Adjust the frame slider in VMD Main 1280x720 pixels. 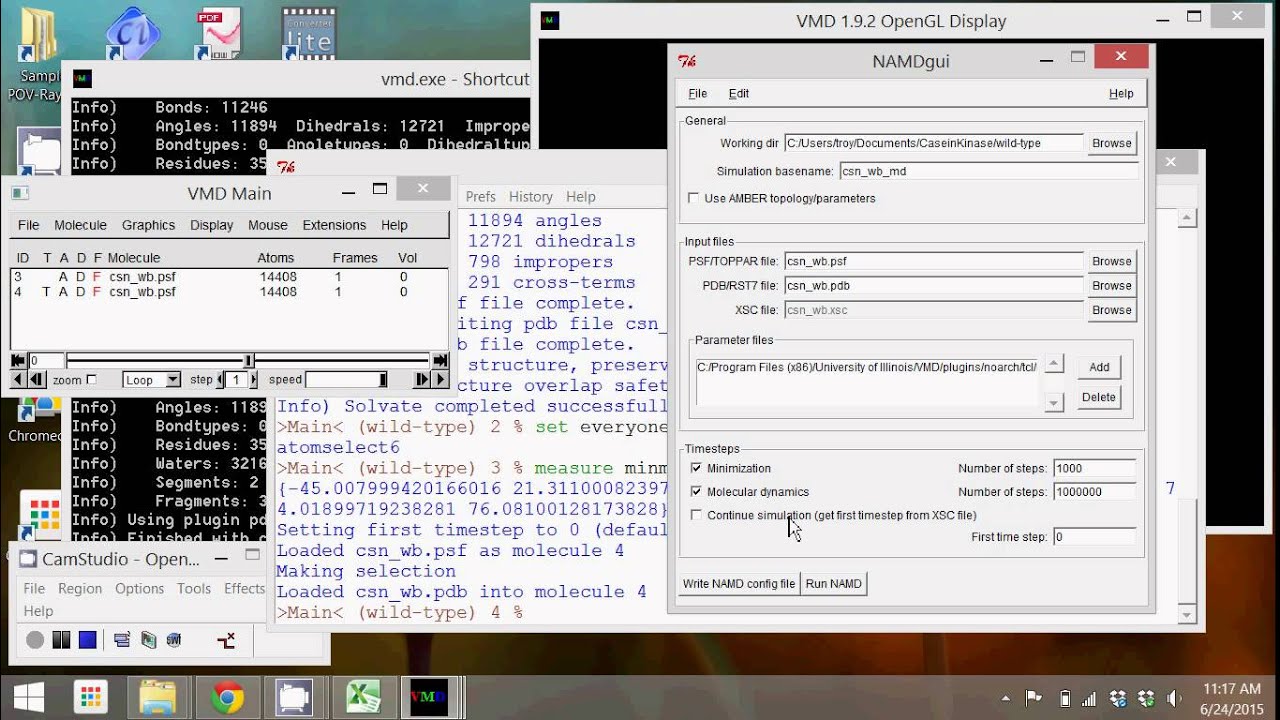click(248, 360)
